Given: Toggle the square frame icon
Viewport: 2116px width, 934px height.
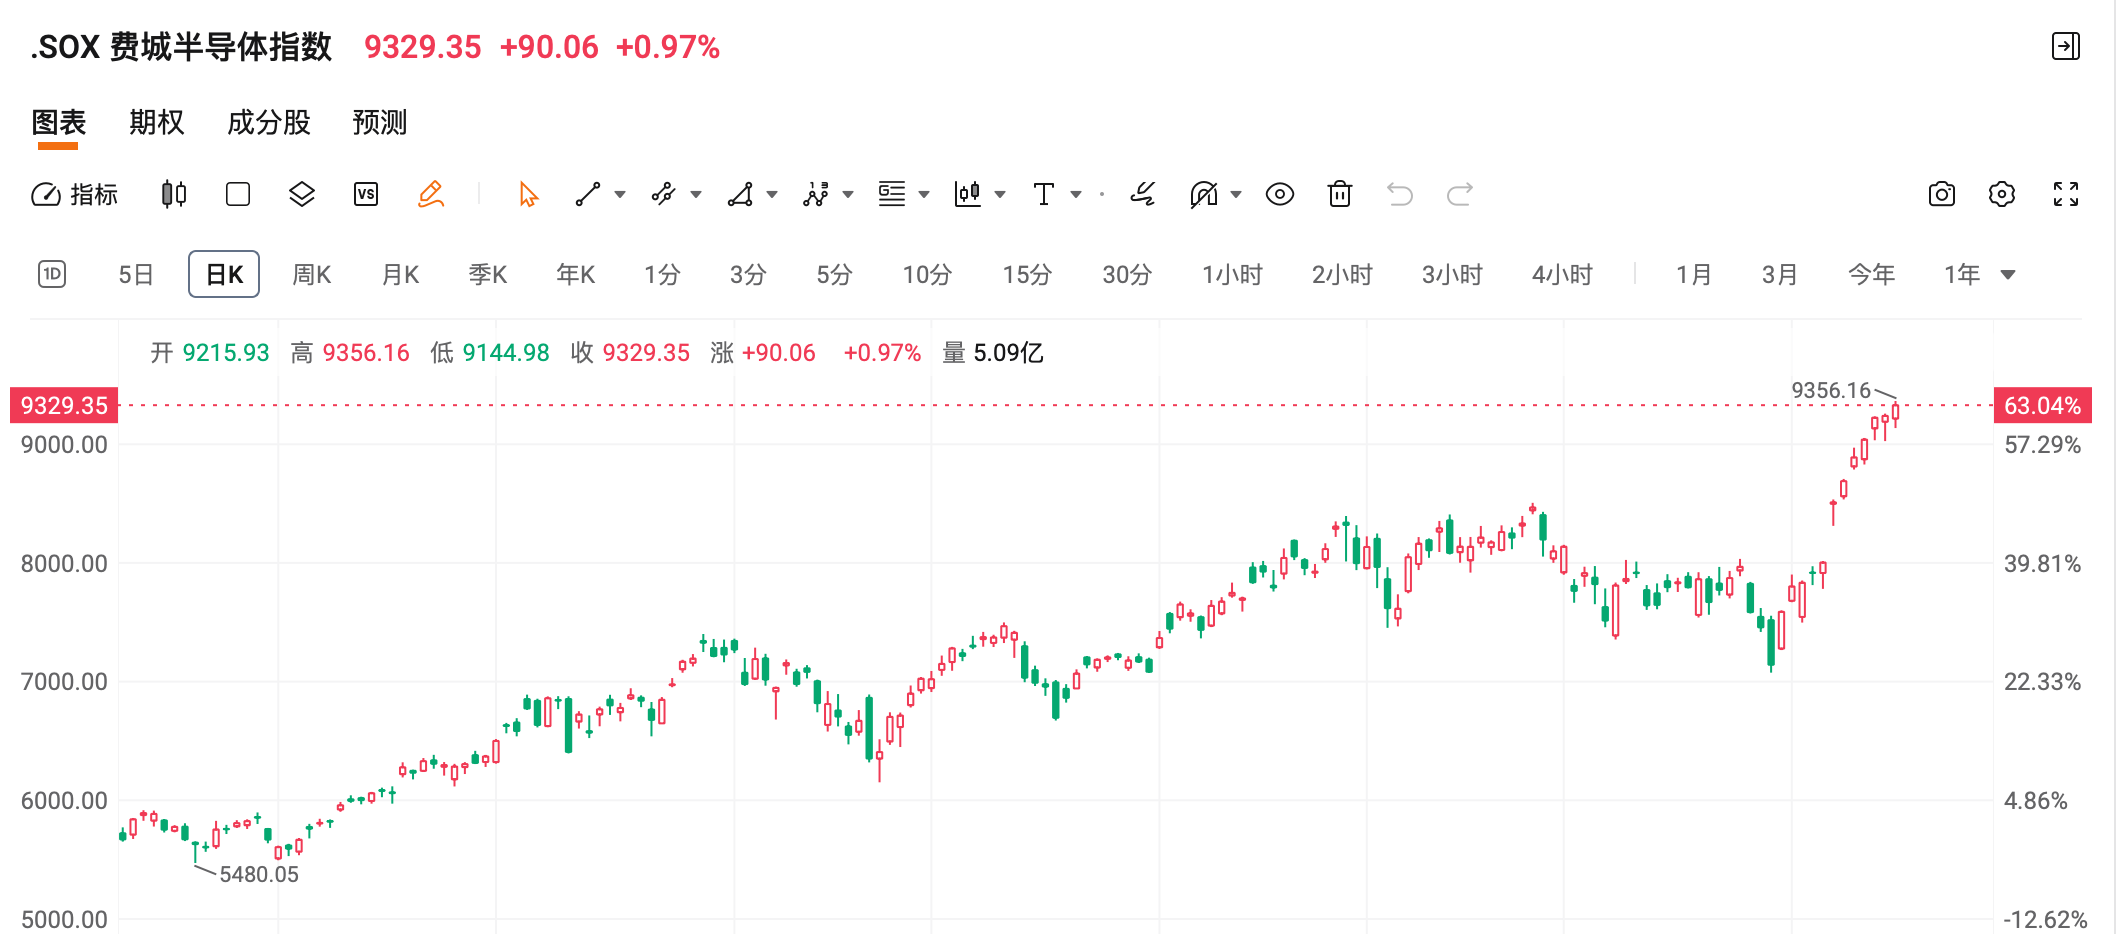Looking at the screenshot, I should pyautogui.click(x=238, y=194).
